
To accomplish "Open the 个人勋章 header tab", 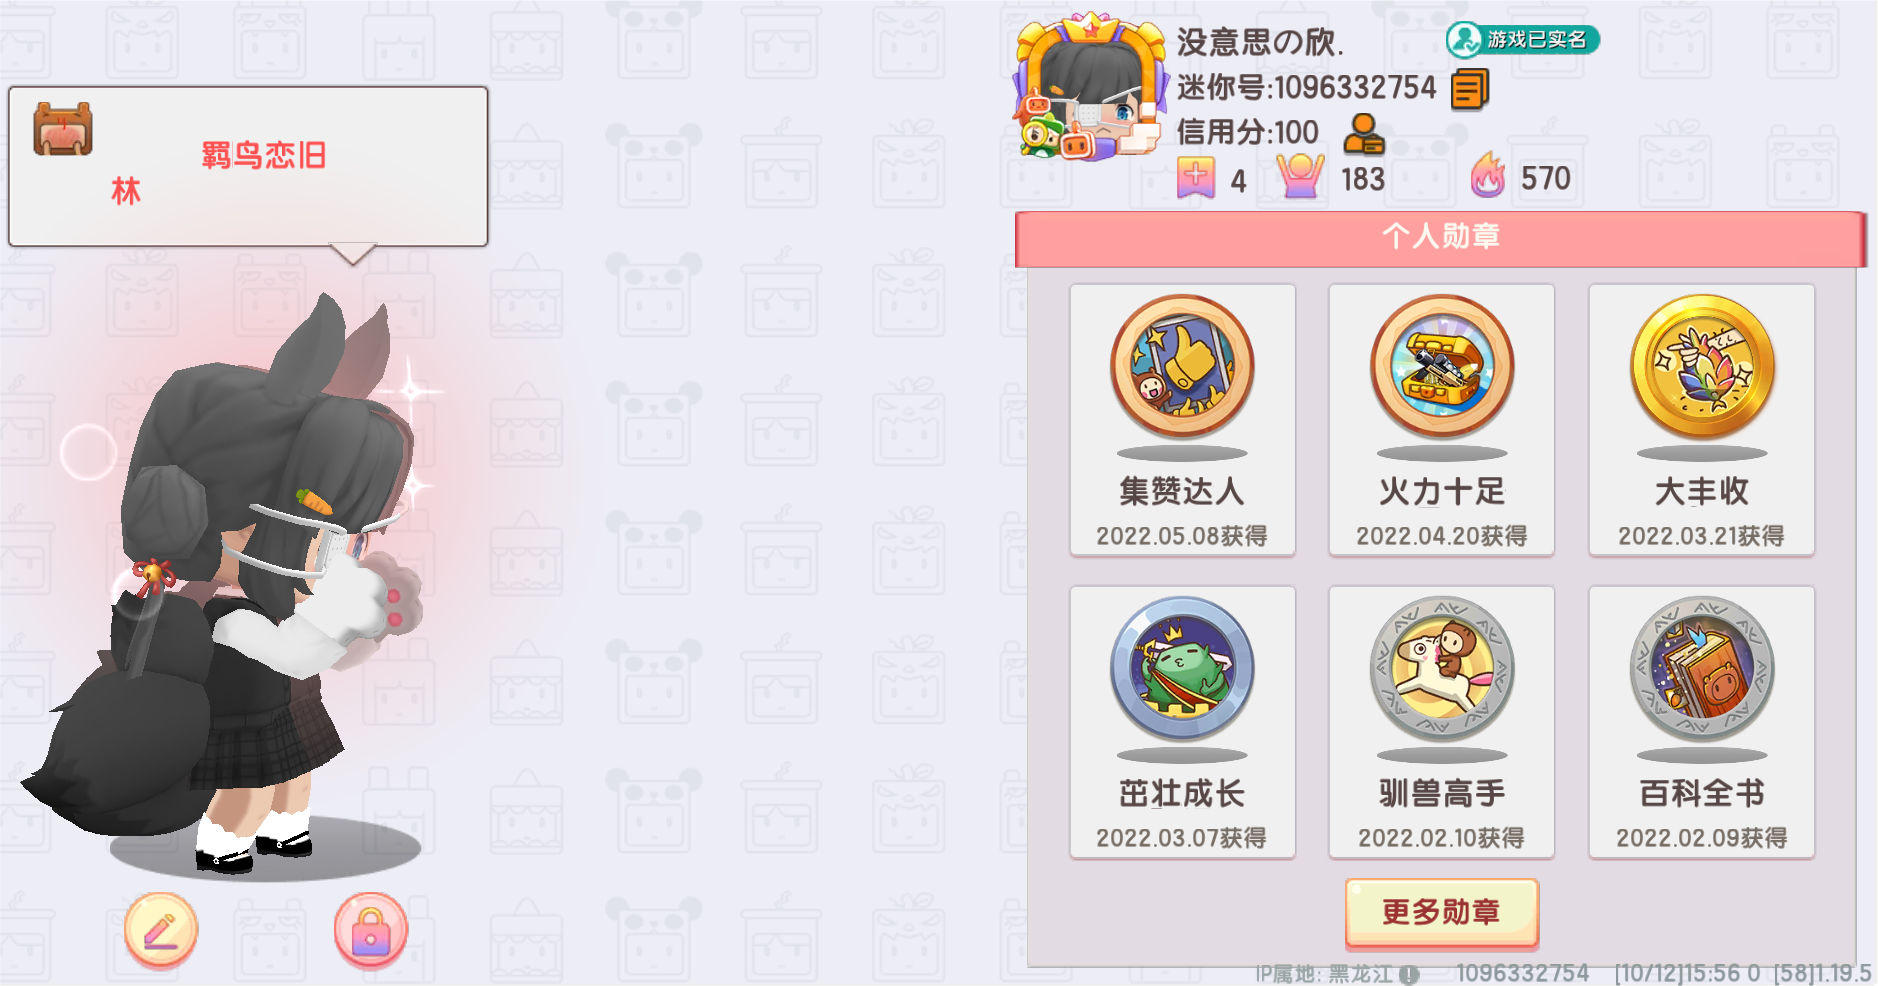I will tap(1440, 238).
